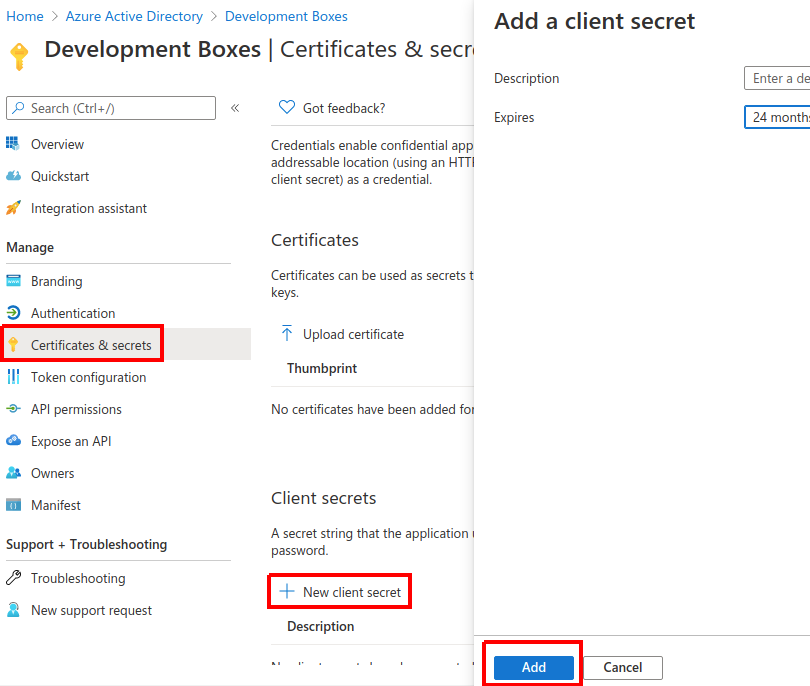Image resolution: width=810 pixels, height=686 pixels.
Task: Open Troubleshooting in the support section
Action: click(78, 578)
